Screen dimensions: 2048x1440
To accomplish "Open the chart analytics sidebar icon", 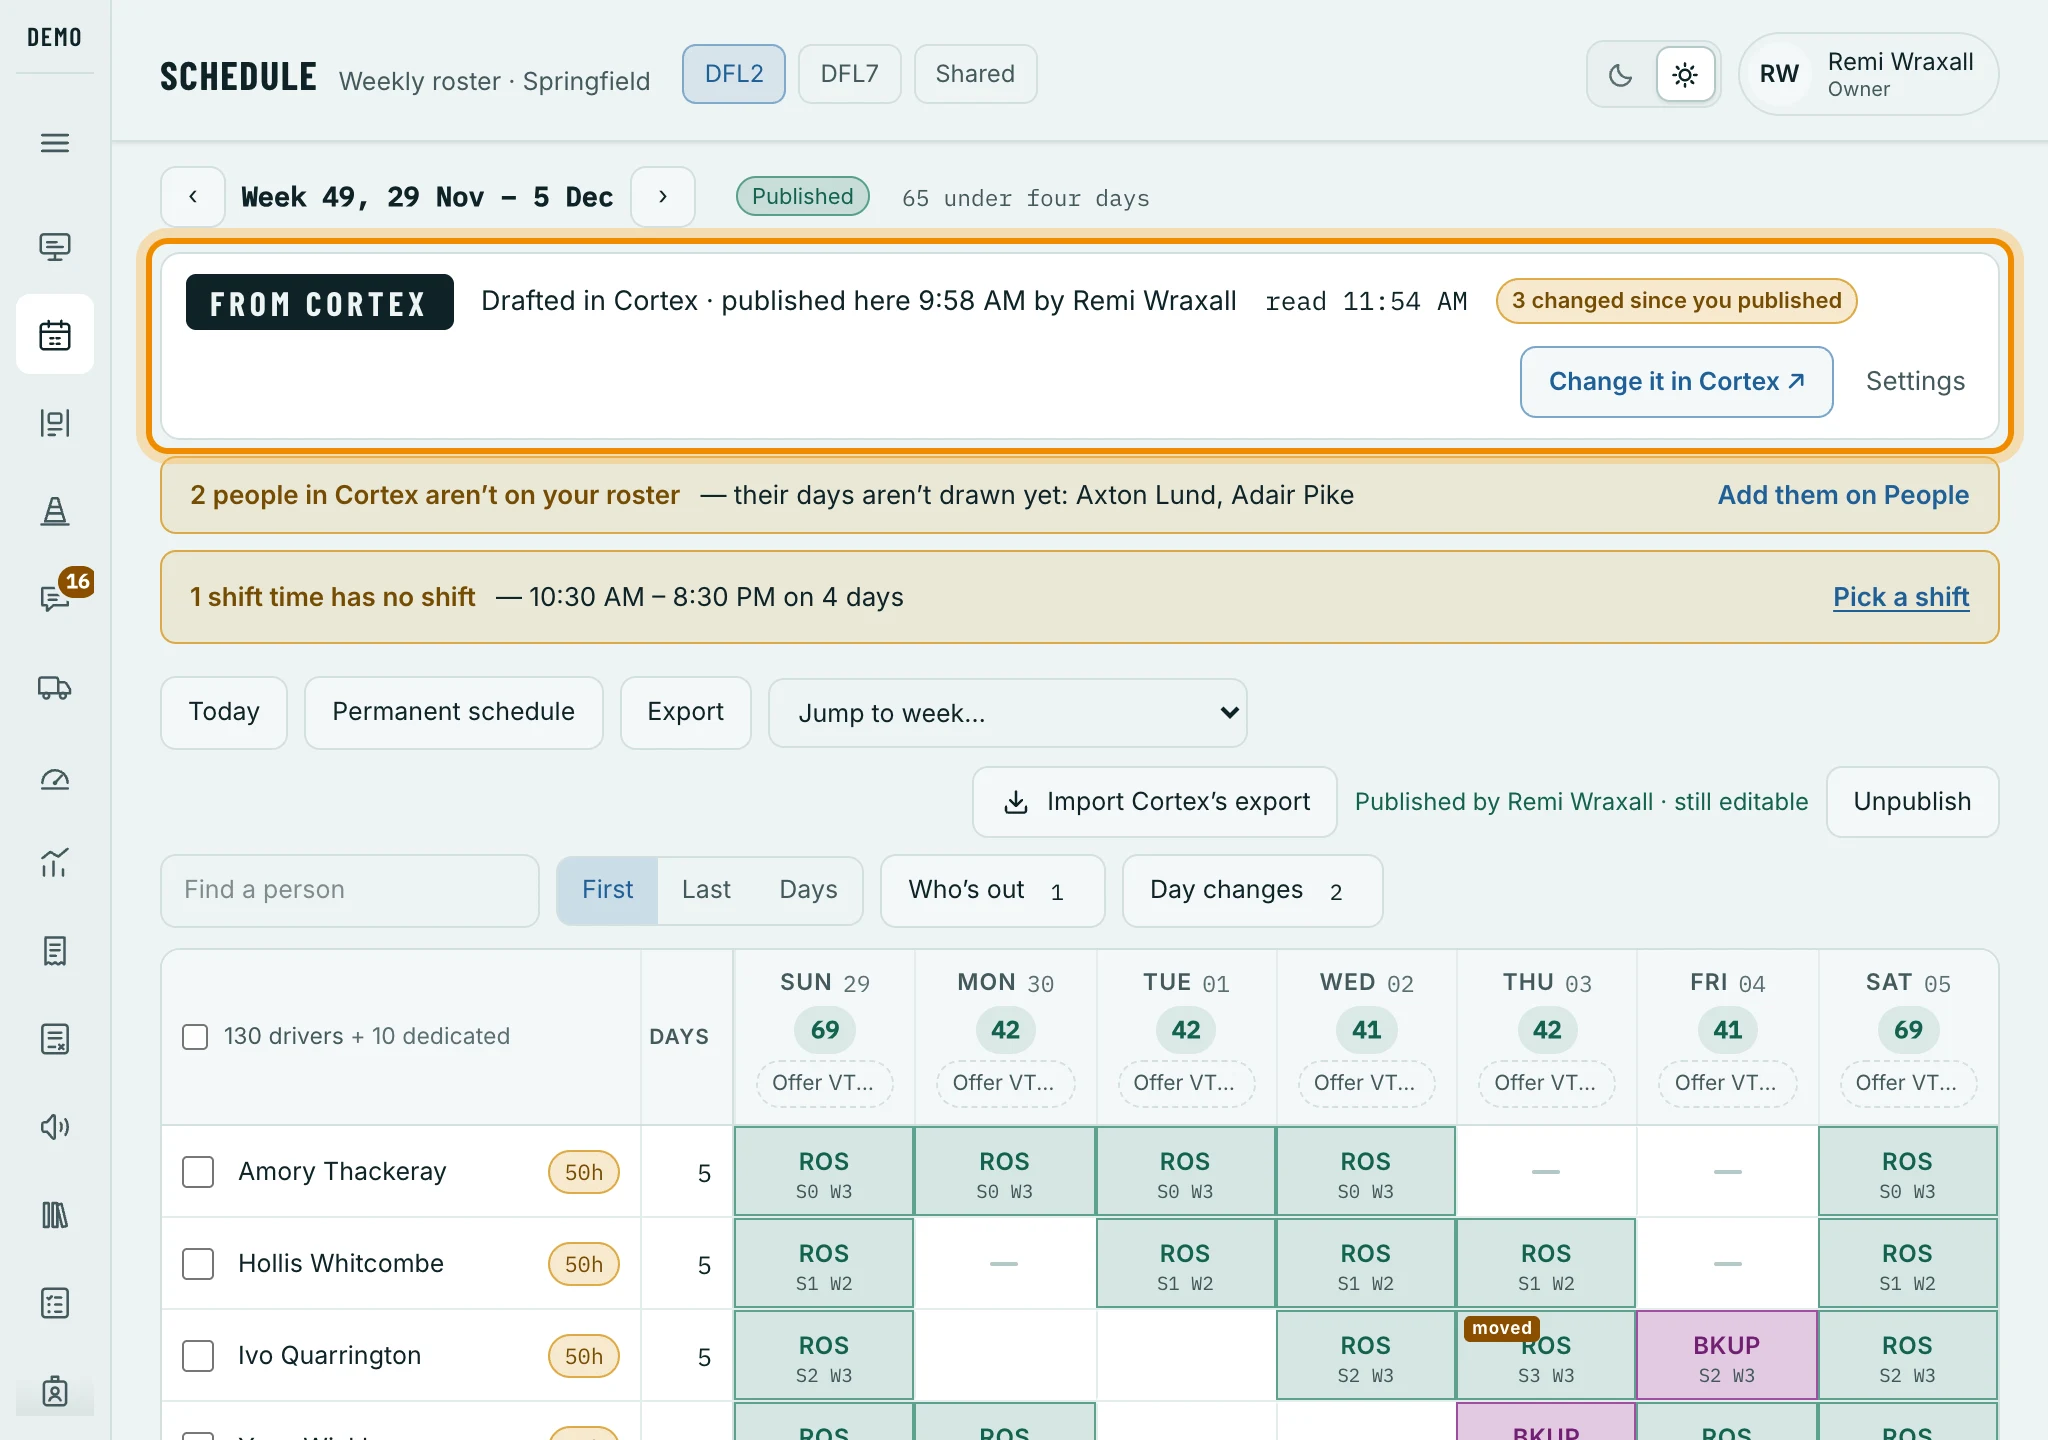I will tap(55, 863).
